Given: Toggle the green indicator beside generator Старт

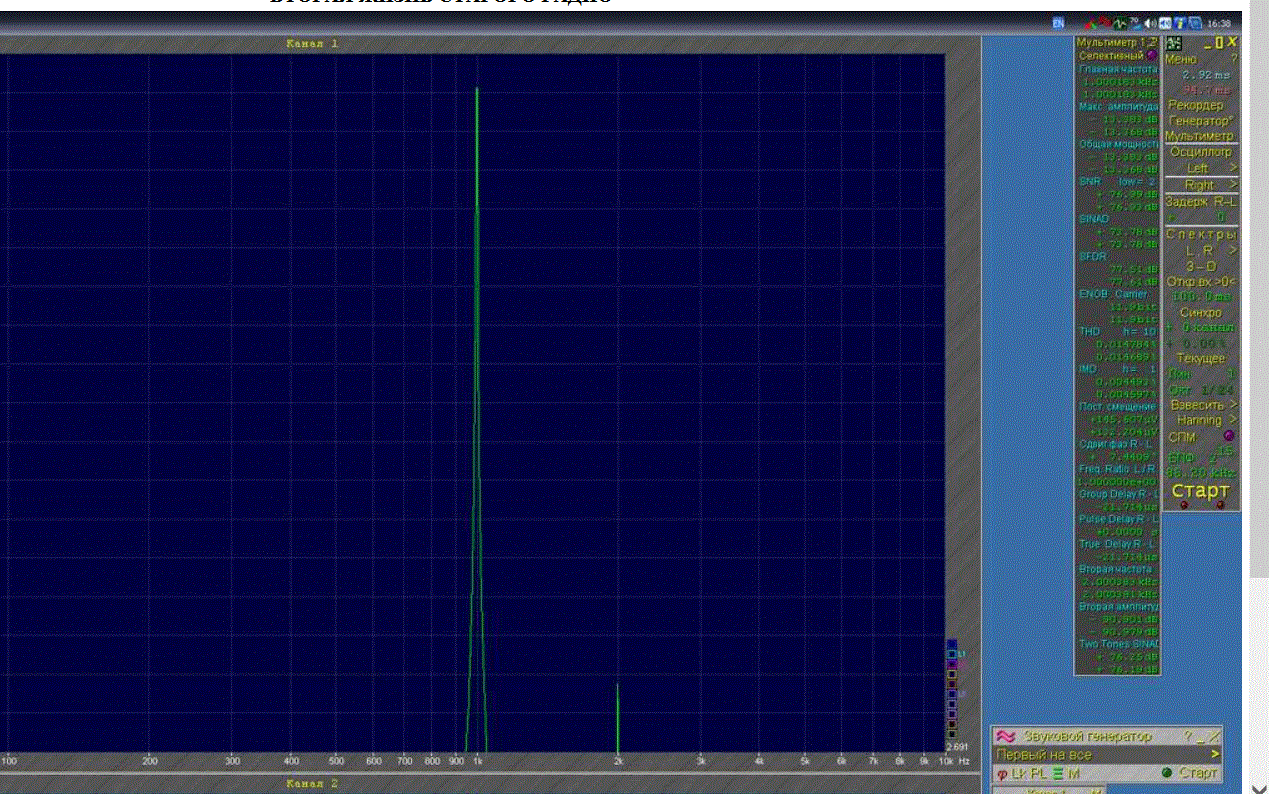Looking at the screenshot, I should [x=1166, y=773].
